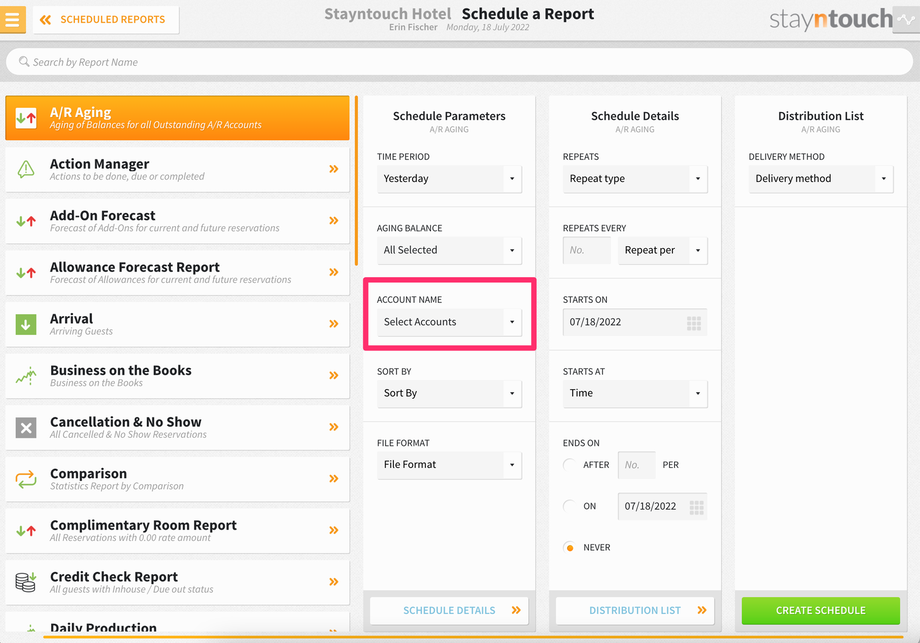This screenshot has width=920, height=643.
Task: Open the Starts At Time dropdown
Action: (x=635, y=394)
